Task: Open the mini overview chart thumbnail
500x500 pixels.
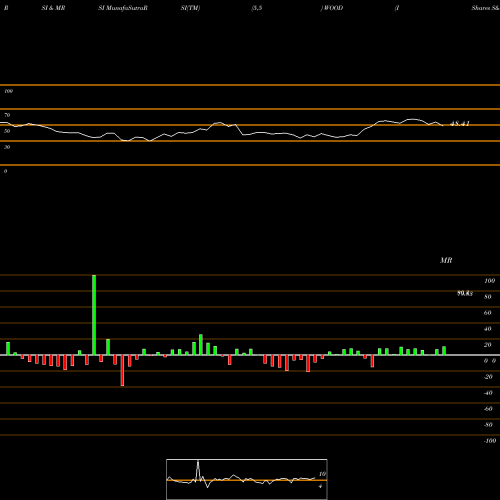Action: [x=247, y=479]
